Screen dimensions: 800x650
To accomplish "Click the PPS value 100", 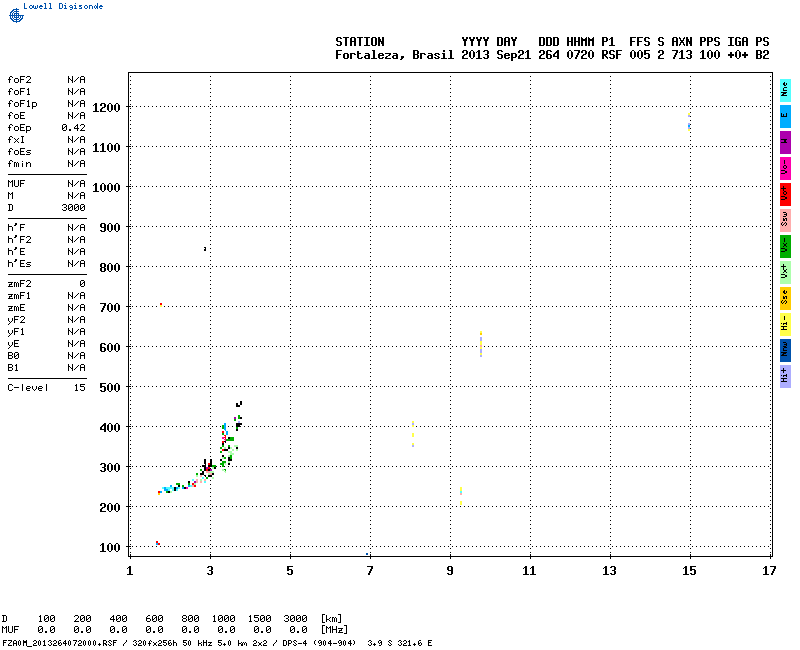I will tap(710, 55).
